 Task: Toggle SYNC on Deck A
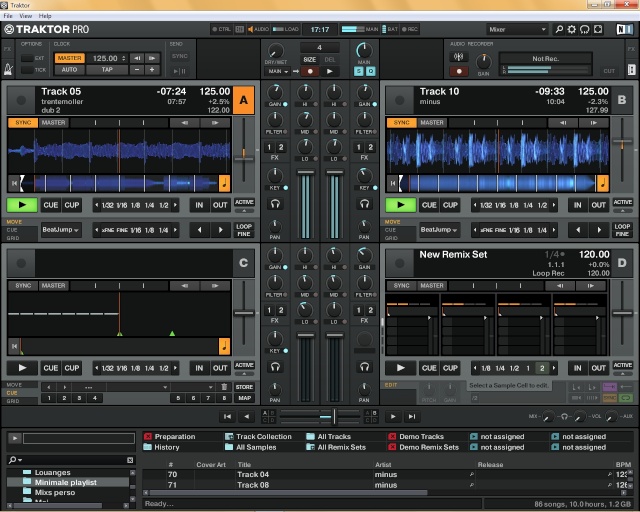[23, 122]
